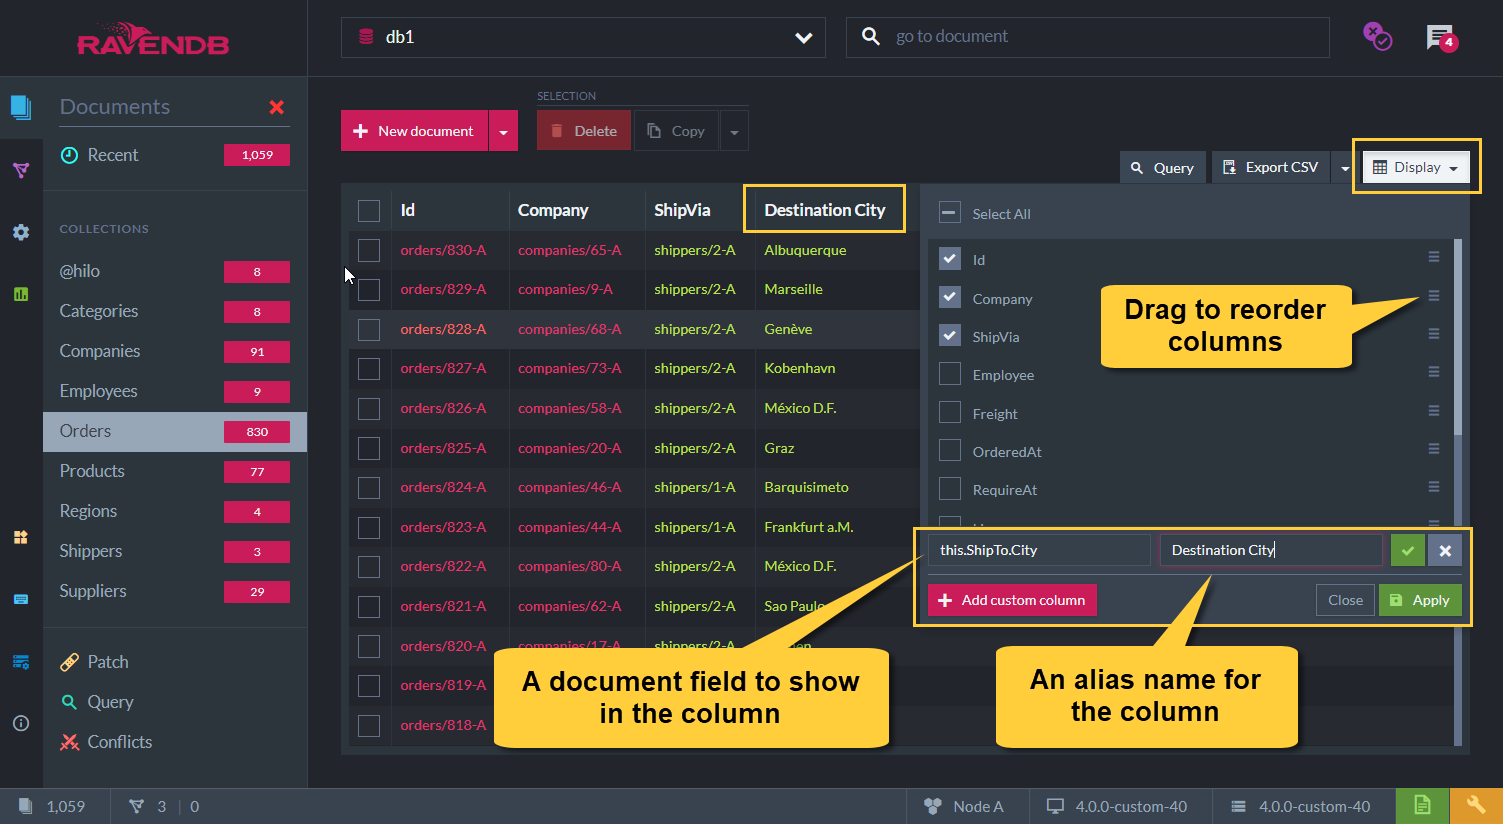Screen dimensions: 1503x824
Task: Expand the Export CSV dropdown arrow
Action: (1344, 167)
